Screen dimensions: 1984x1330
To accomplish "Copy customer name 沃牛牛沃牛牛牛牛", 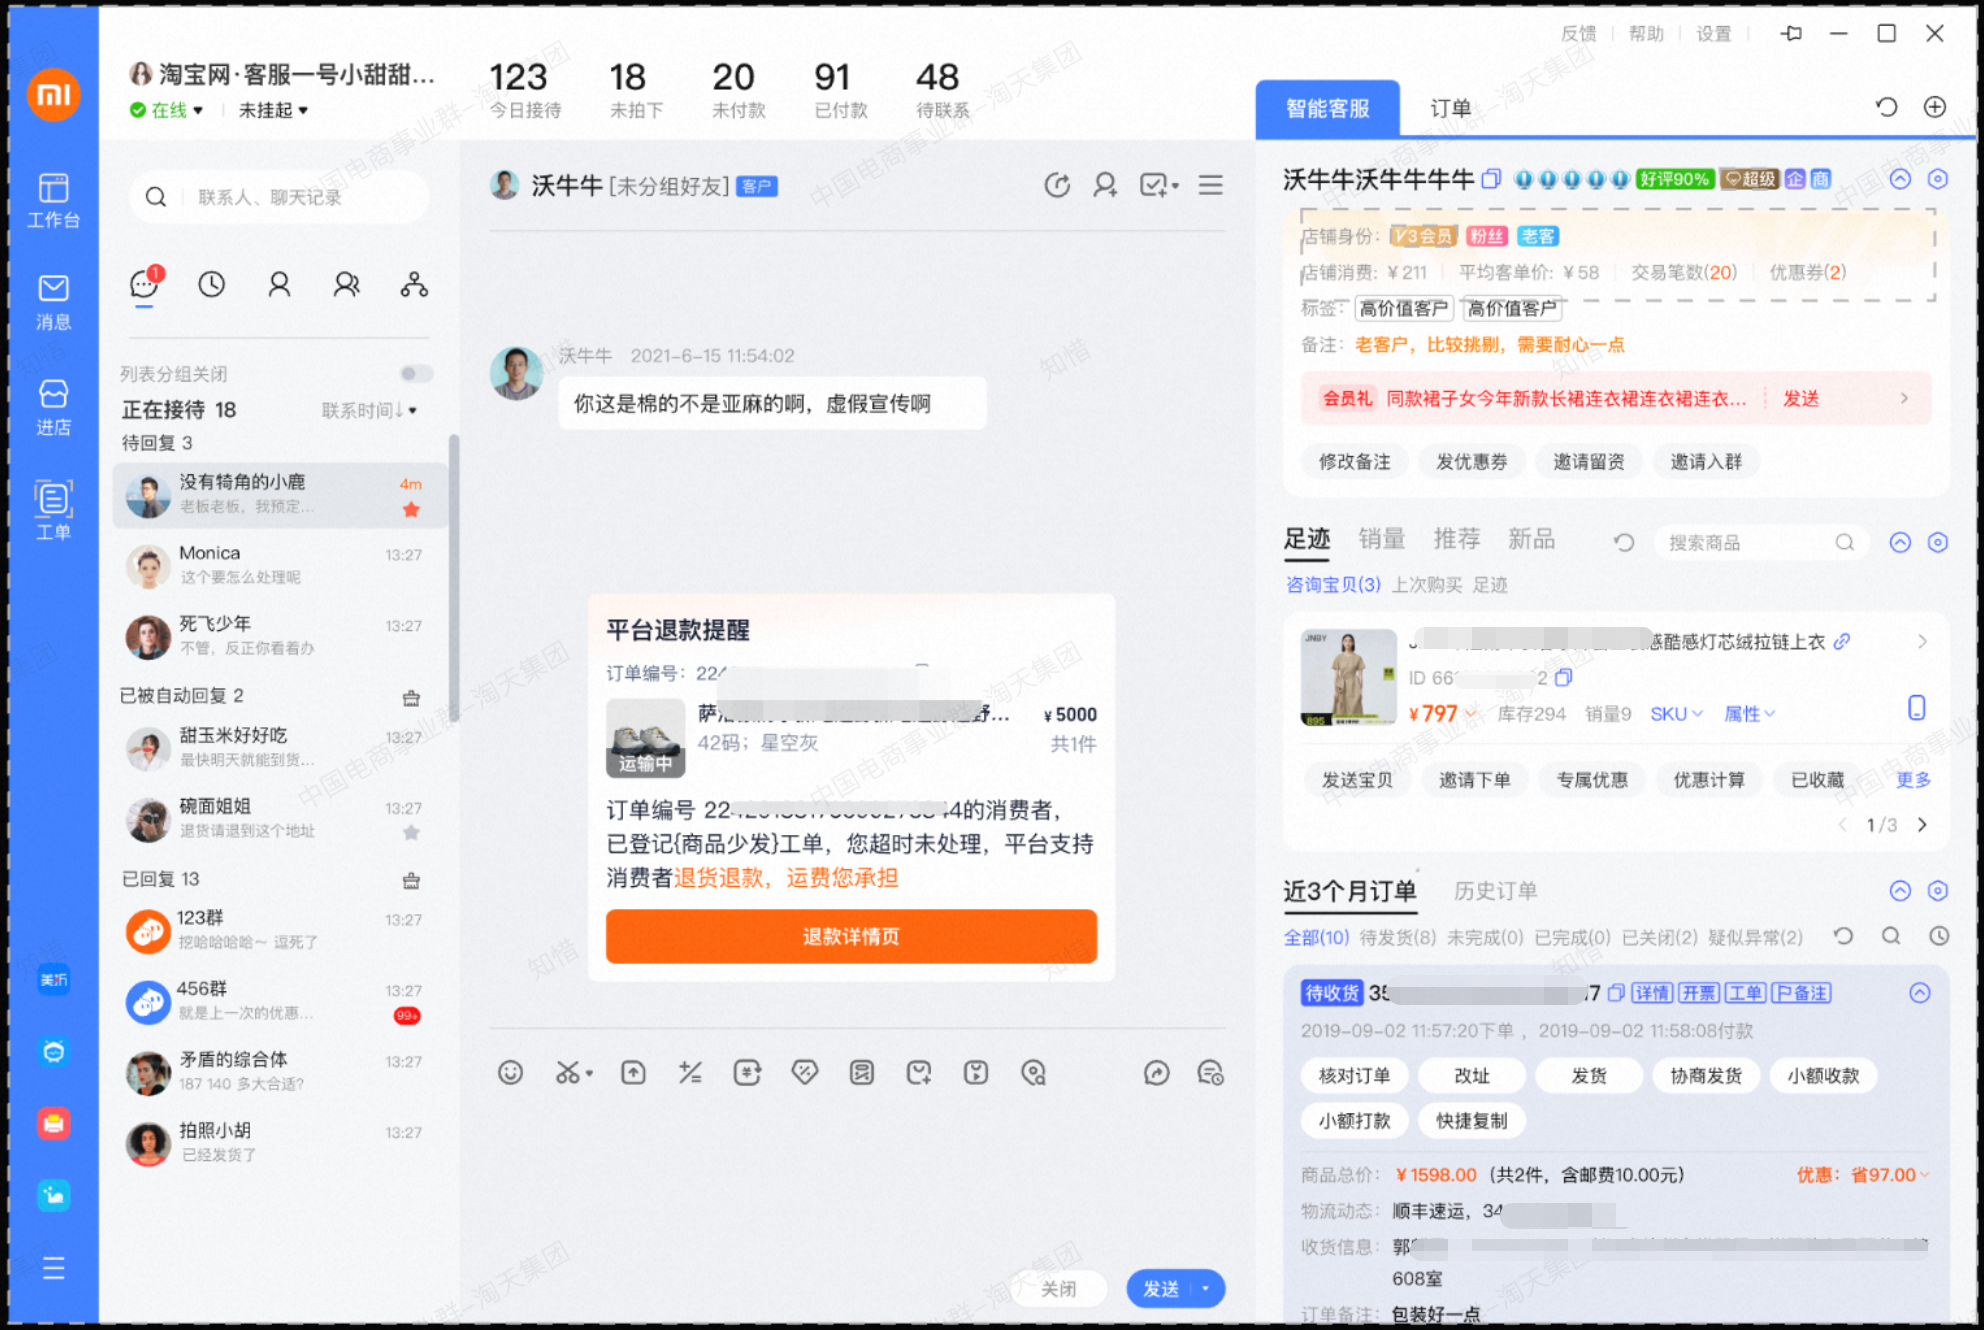I will tap(1491, 179).
